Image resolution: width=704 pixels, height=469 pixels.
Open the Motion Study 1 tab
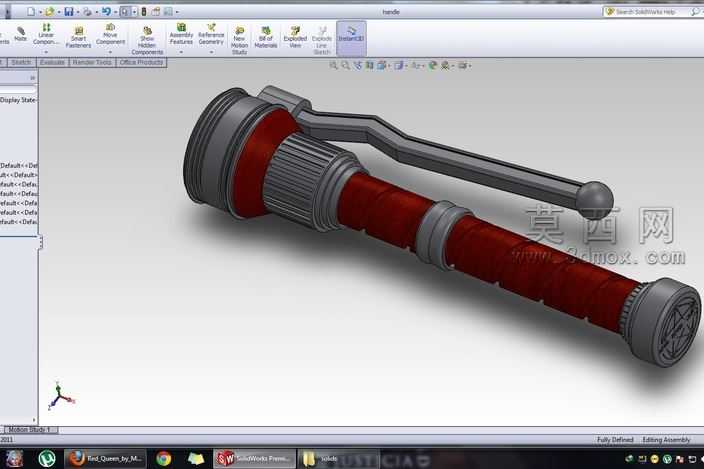coord(30,430)
